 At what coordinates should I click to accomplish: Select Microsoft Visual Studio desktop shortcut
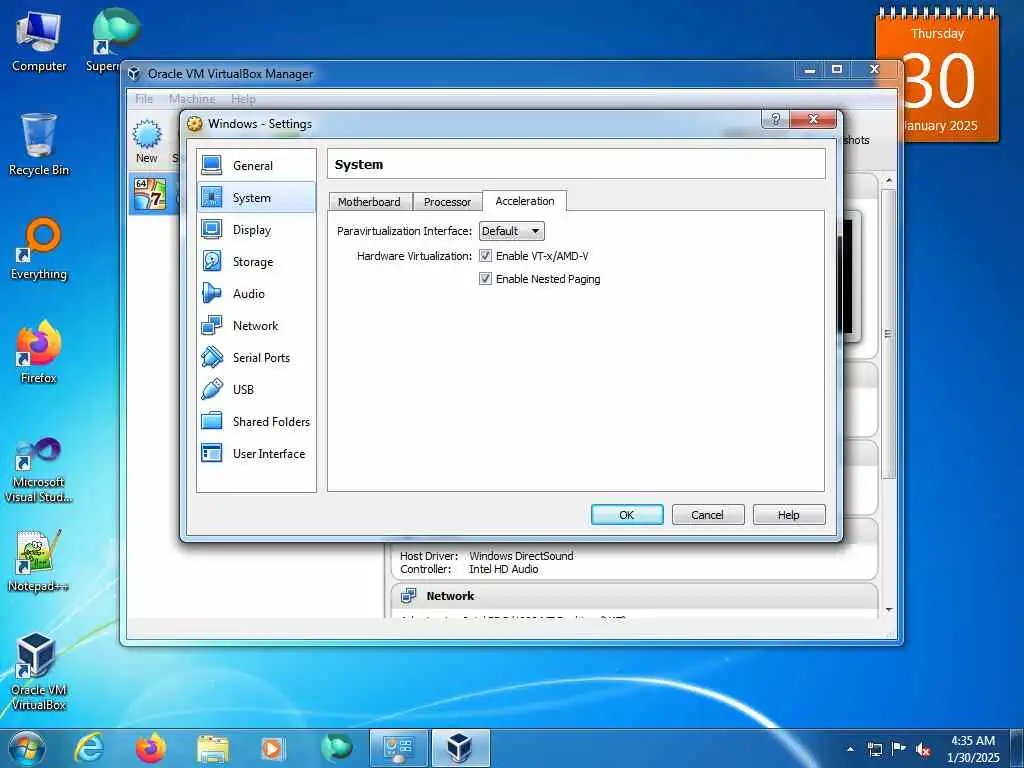(39, 470)
